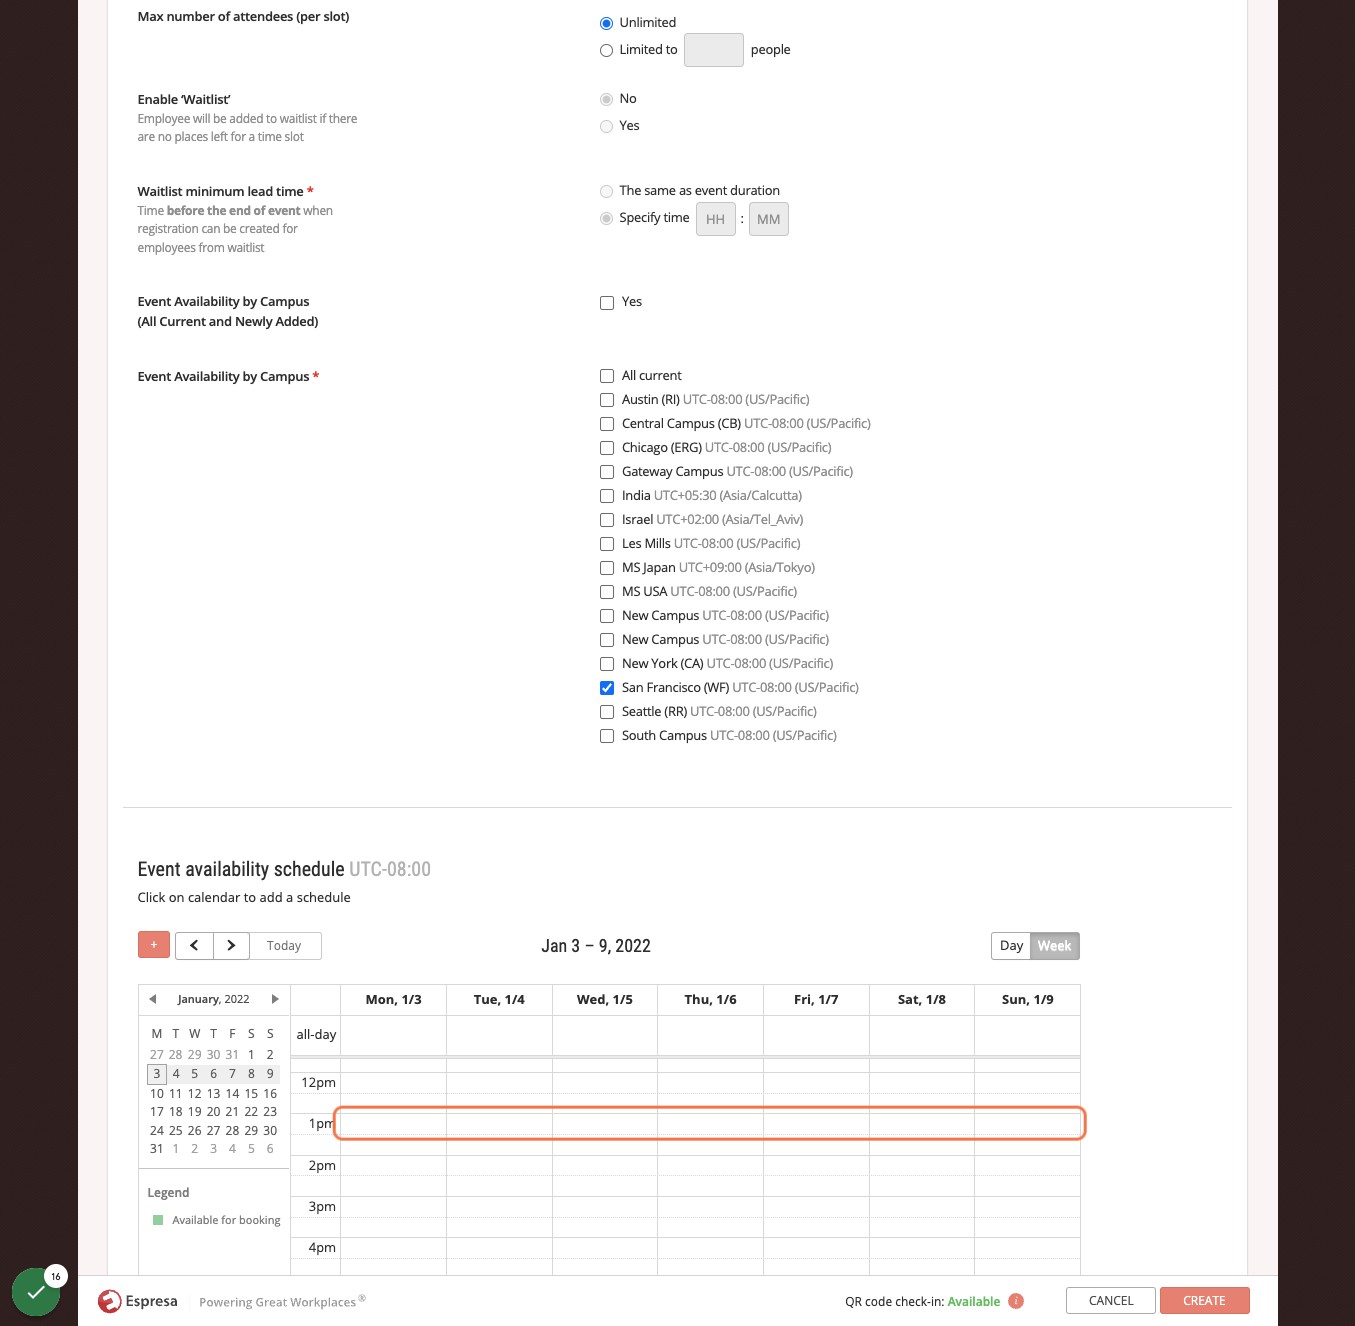Viewport: 1355px width, 1326px height.
Task: Check the MS Japan campus
Action: pyautogui.click(x=607, y=568)
